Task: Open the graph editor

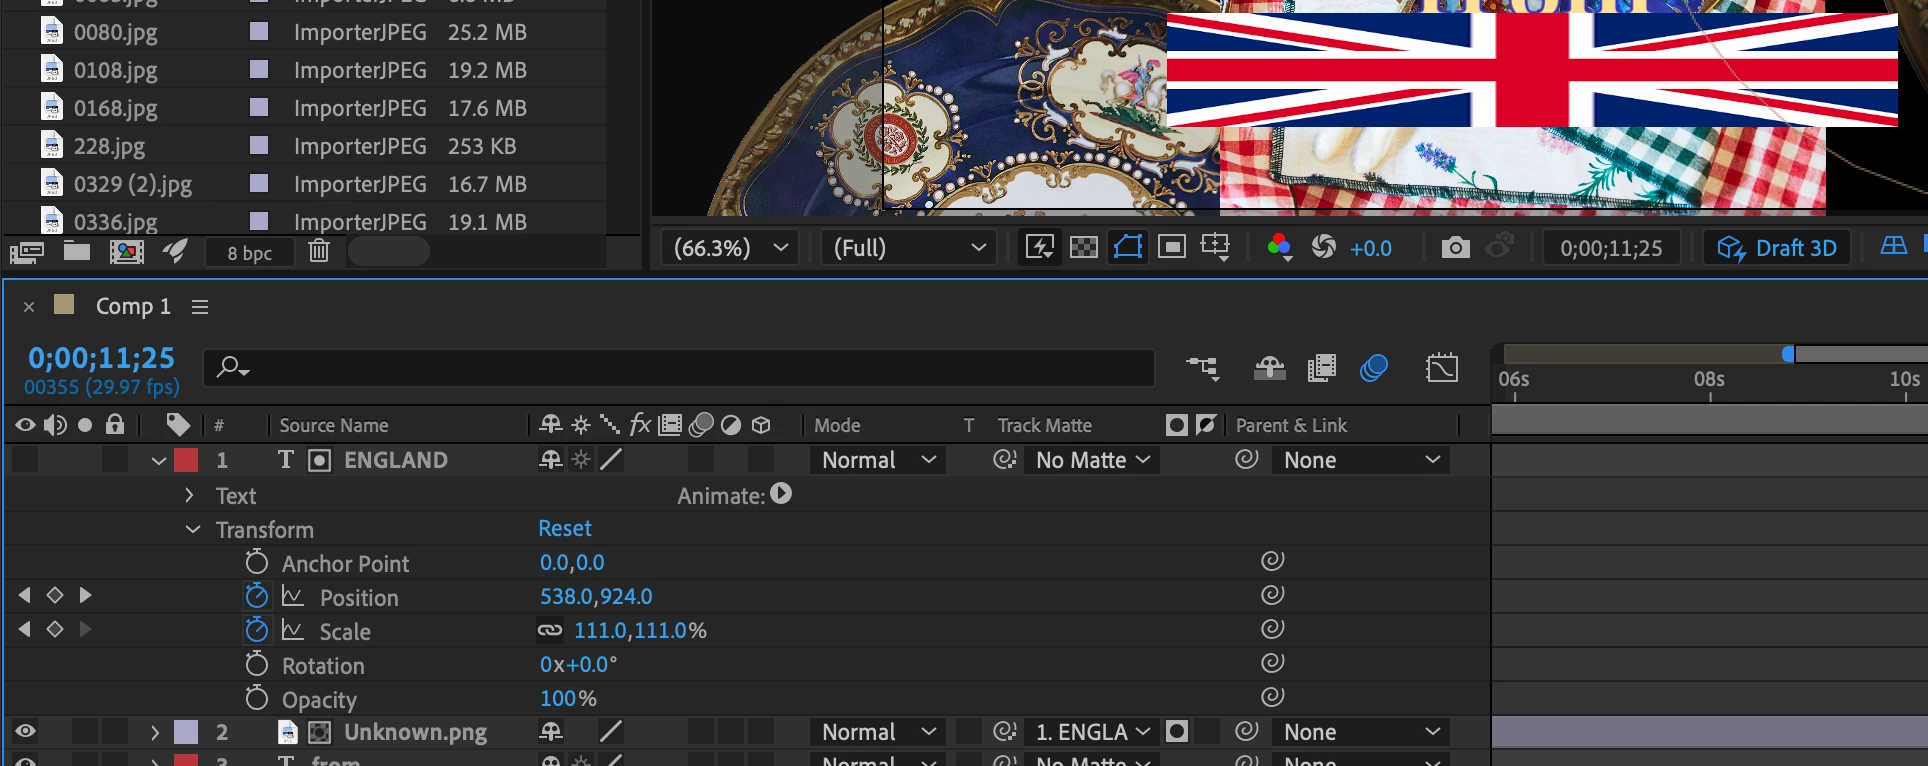Action: pyautogui.click(x=1442, y=368)
